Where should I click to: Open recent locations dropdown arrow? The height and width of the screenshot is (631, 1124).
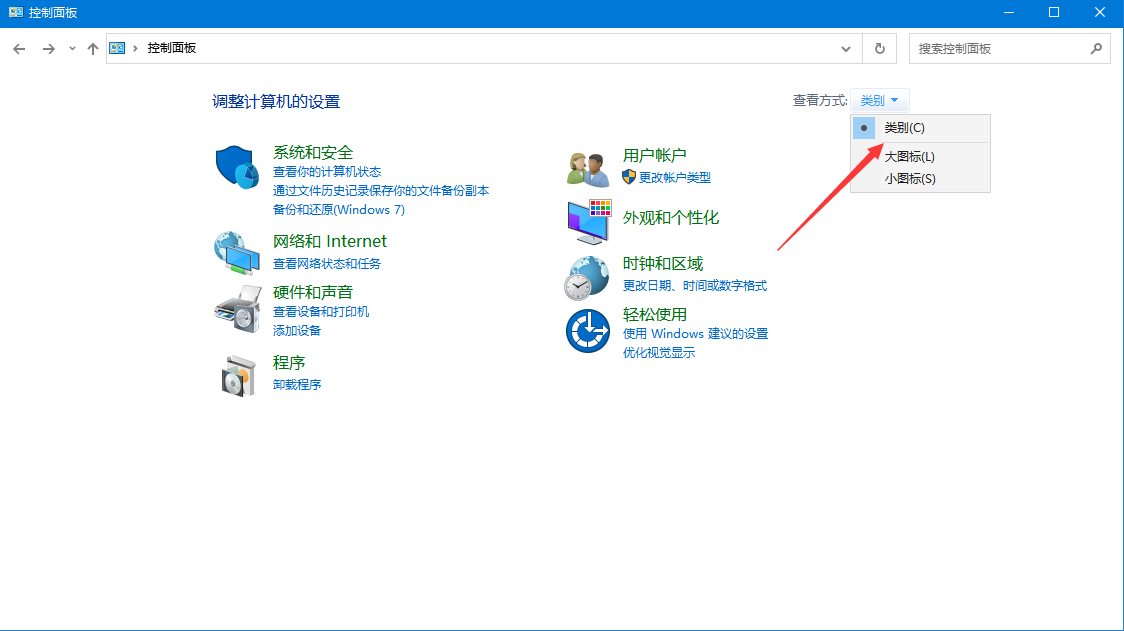[72, 49]
